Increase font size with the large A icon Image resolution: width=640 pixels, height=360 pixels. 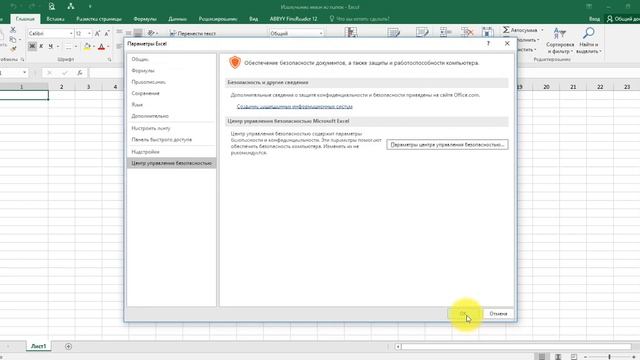point(97,33)
